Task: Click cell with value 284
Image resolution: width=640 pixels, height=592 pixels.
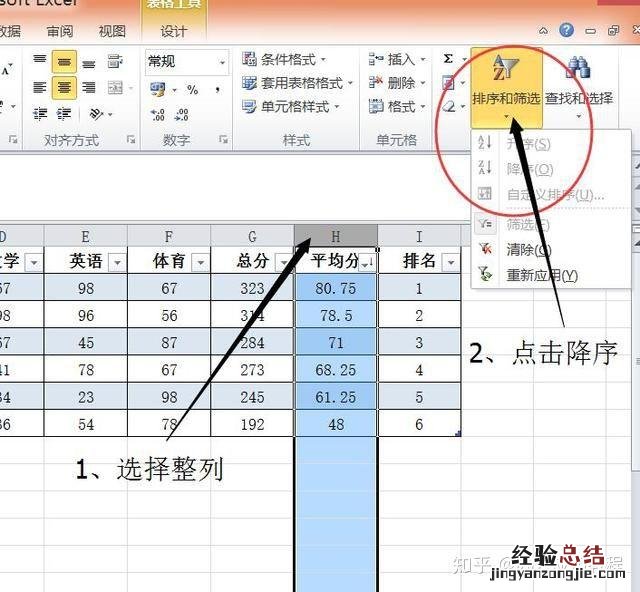Action: (x=252, y=342)
